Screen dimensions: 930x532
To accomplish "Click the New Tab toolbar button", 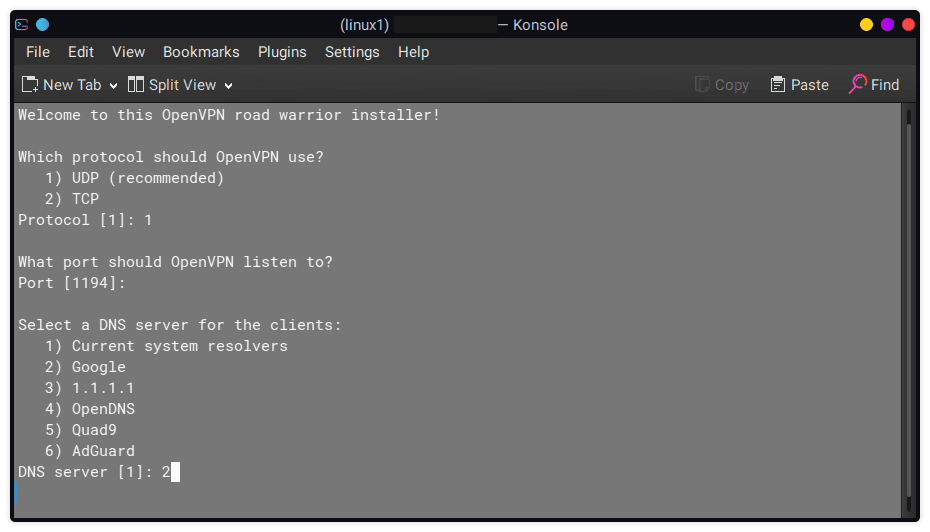I will (62, 85).
